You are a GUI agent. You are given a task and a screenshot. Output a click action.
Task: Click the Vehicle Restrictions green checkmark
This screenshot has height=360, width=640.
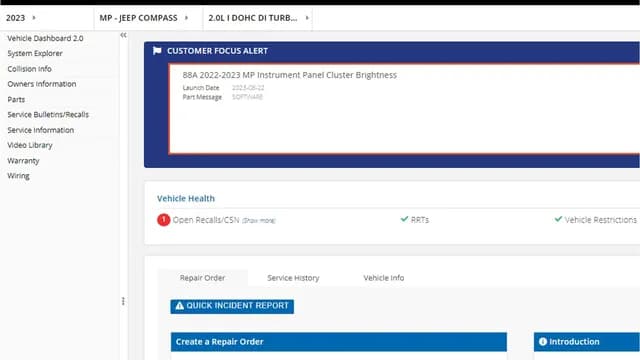click(x=558, y=219)
